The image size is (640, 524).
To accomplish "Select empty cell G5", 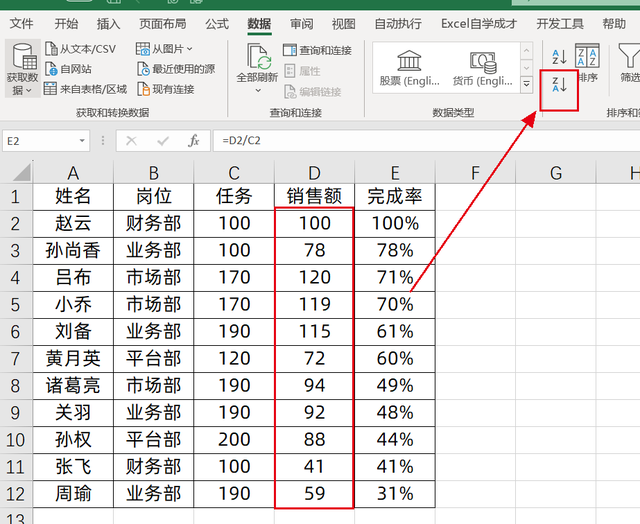I will [556, 305].
